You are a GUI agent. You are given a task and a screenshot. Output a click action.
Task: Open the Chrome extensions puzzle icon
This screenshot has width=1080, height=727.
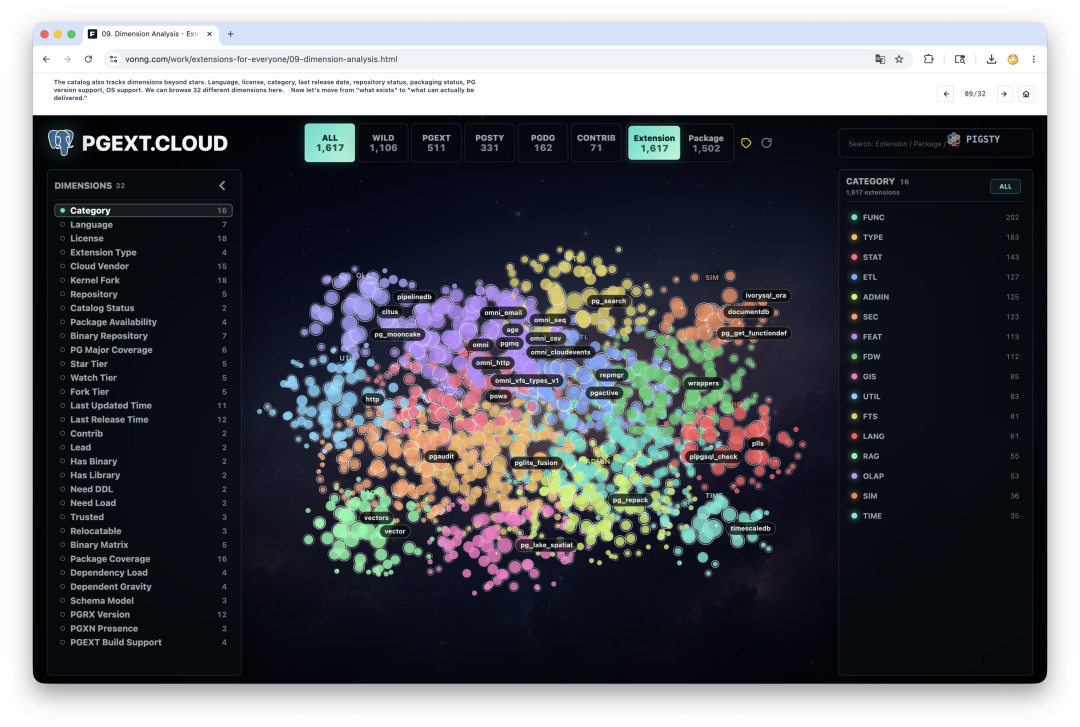(x=928, y=59)
